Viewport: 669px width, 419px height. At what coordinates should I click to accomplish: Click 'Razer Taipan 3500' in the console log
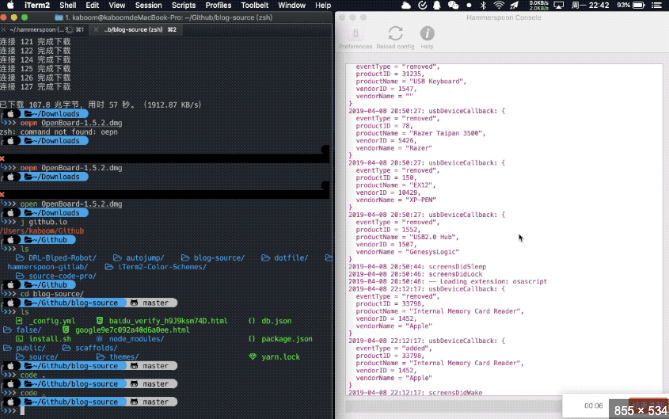click(445, 133)
